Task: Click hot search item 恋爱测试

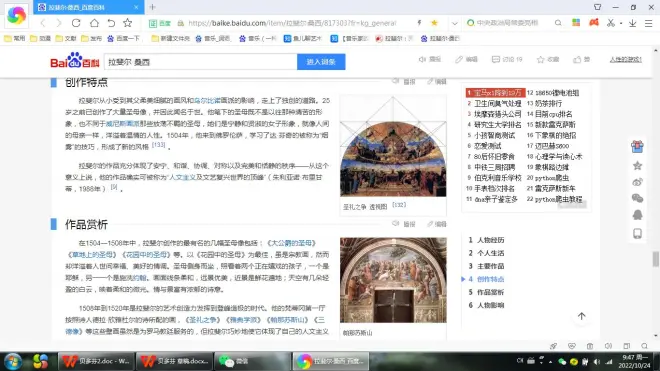Action: point(487,146)
